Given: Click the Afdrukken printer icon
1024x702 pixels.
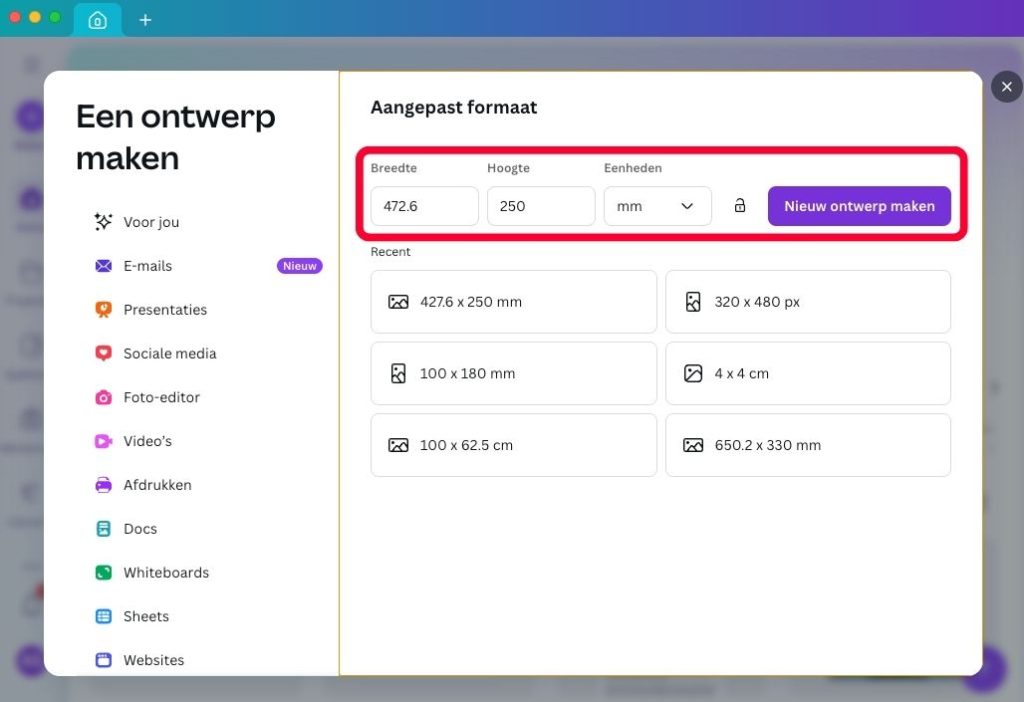Looking at the screenshot, I should [103, 485].
